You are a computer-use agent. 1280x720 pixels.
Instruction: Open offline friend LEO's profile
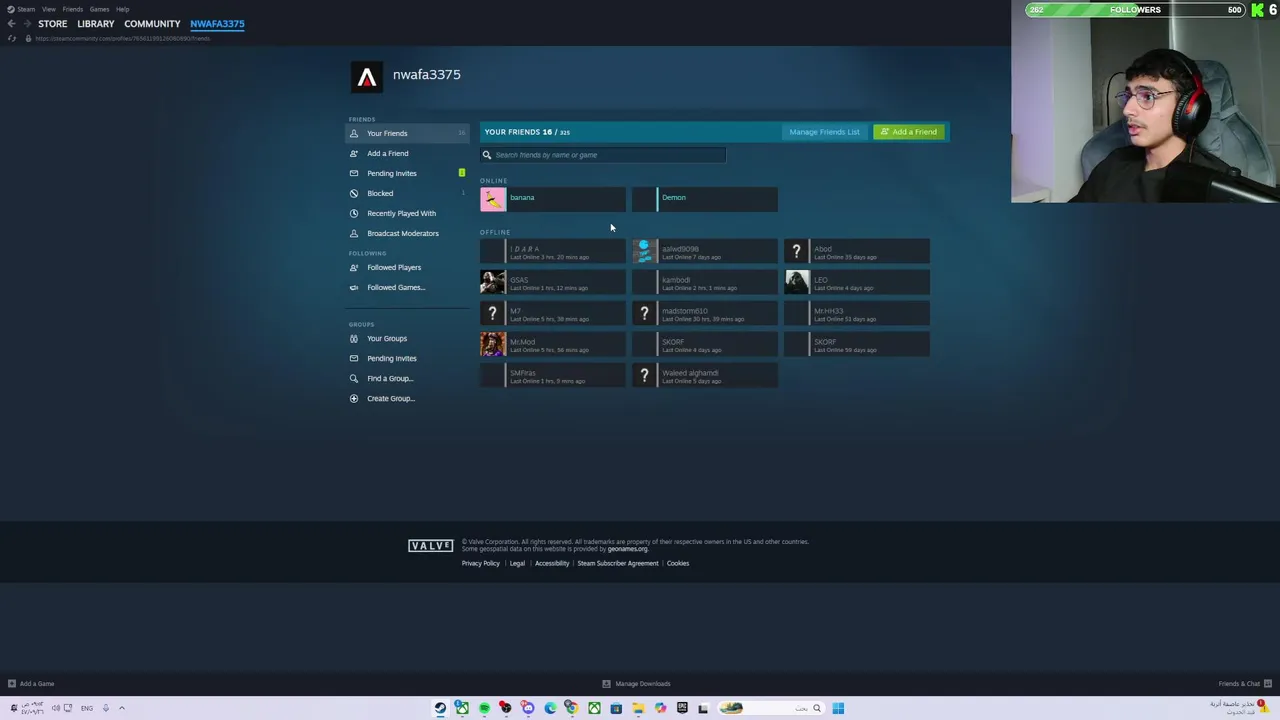point(857,283)
